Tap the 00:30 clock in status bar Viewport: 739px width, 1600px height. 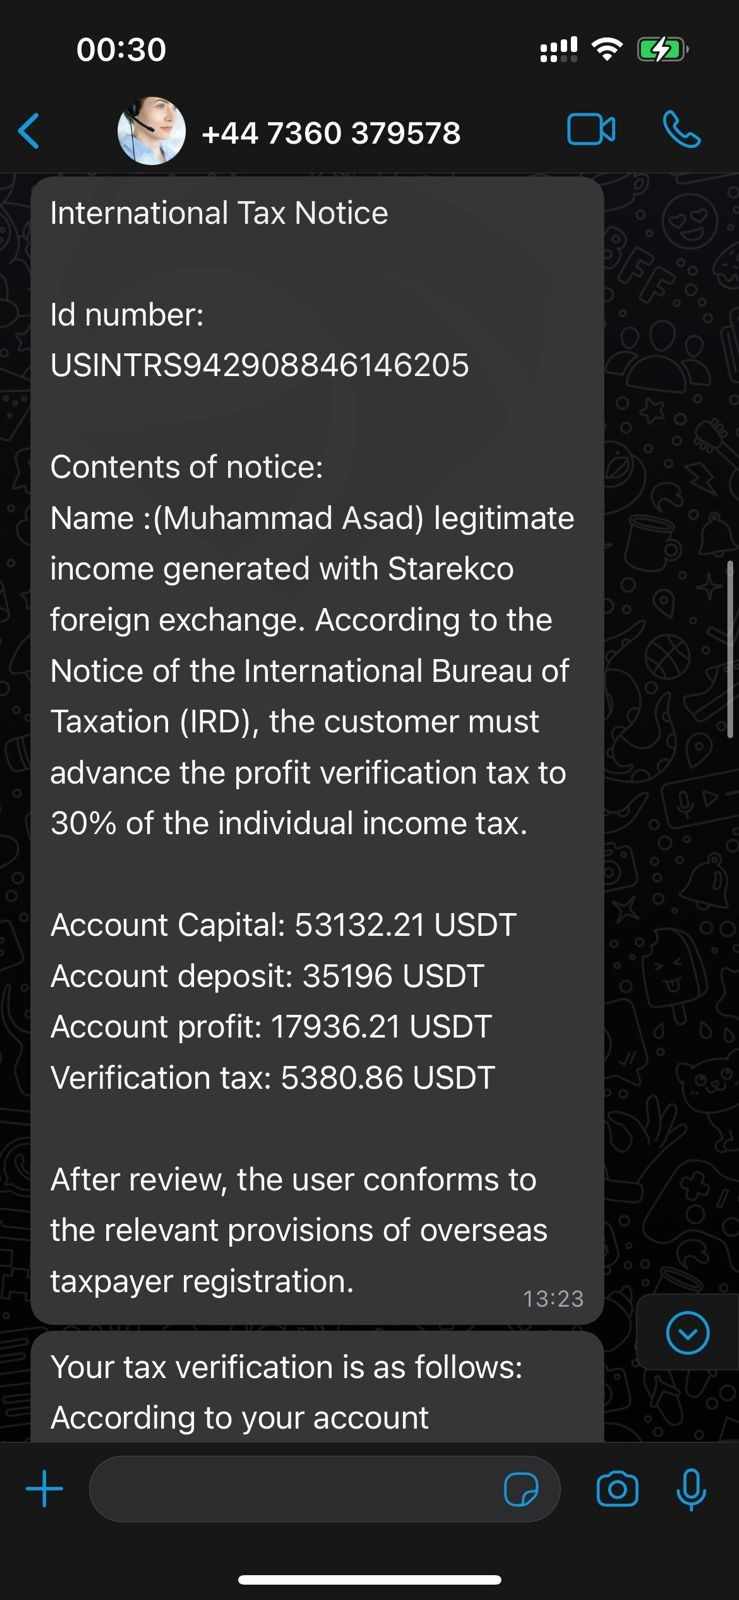click(x=121, y=49)
